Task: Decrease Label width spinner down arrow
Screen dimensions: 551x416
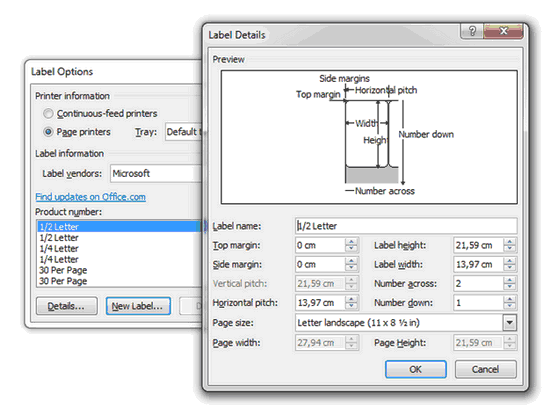Action: [509, 268]
